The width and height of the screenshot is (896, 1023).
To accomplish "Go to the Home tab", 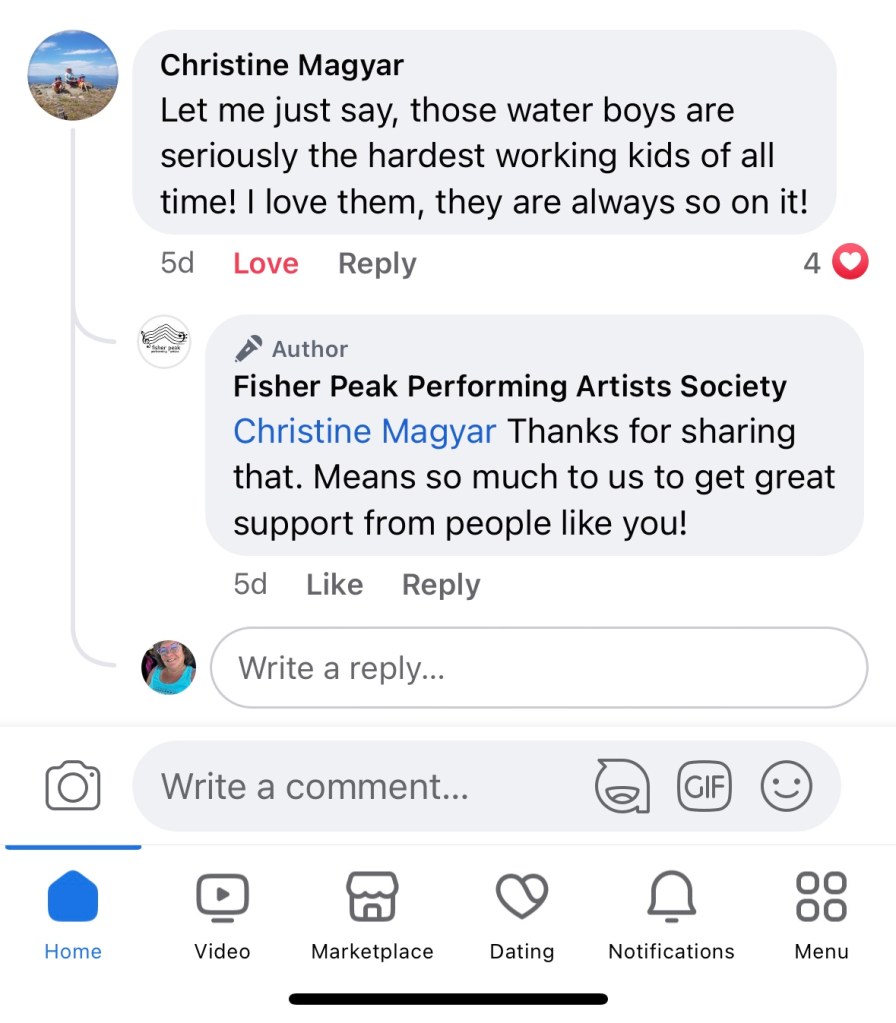I will (73, 914).
